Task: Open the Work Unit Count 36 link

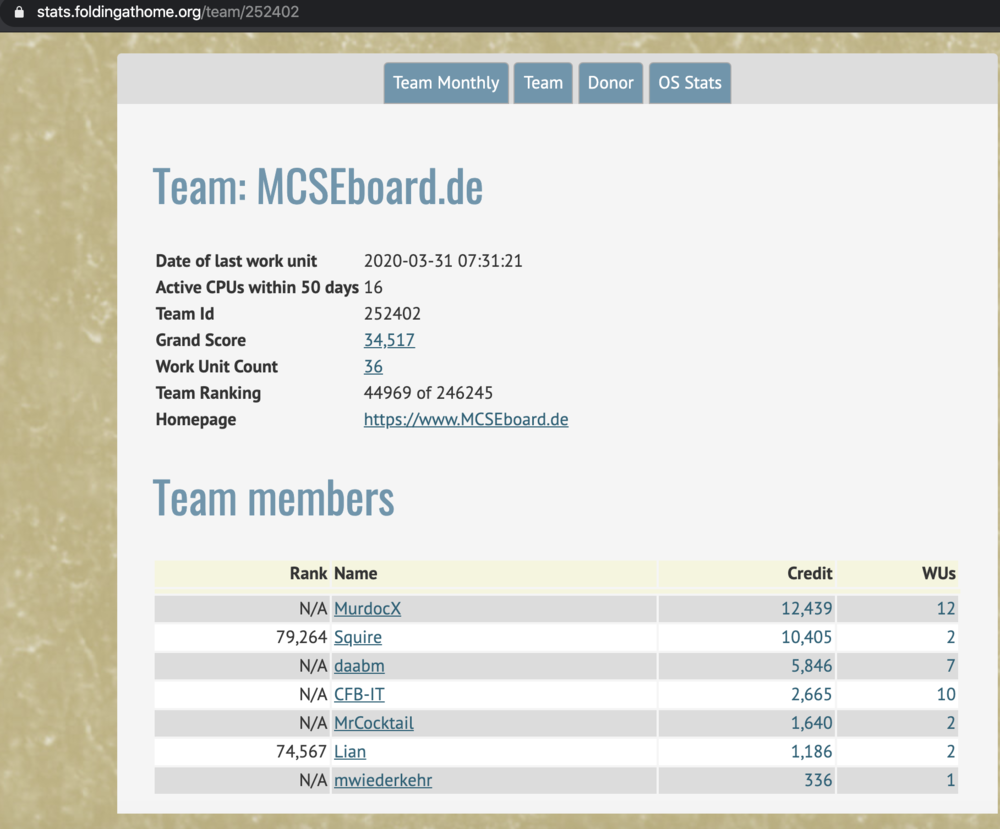Action: (x=373, y=367)
